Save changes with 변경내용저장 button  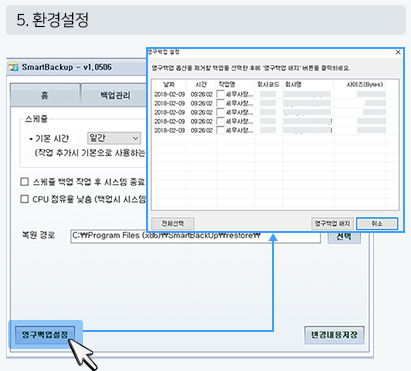click(334, 335)
